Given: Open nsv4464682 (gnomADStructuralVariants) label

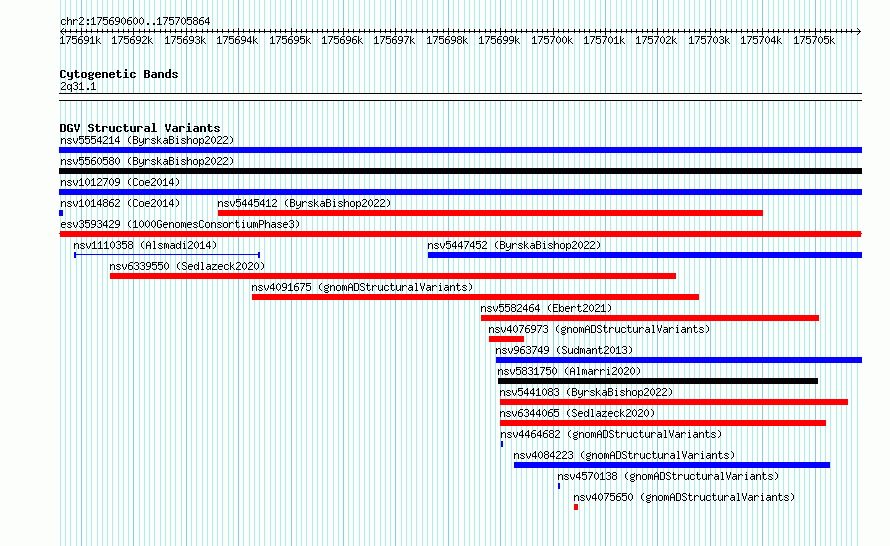Looking at the screenshot, I should click(611, 434).
